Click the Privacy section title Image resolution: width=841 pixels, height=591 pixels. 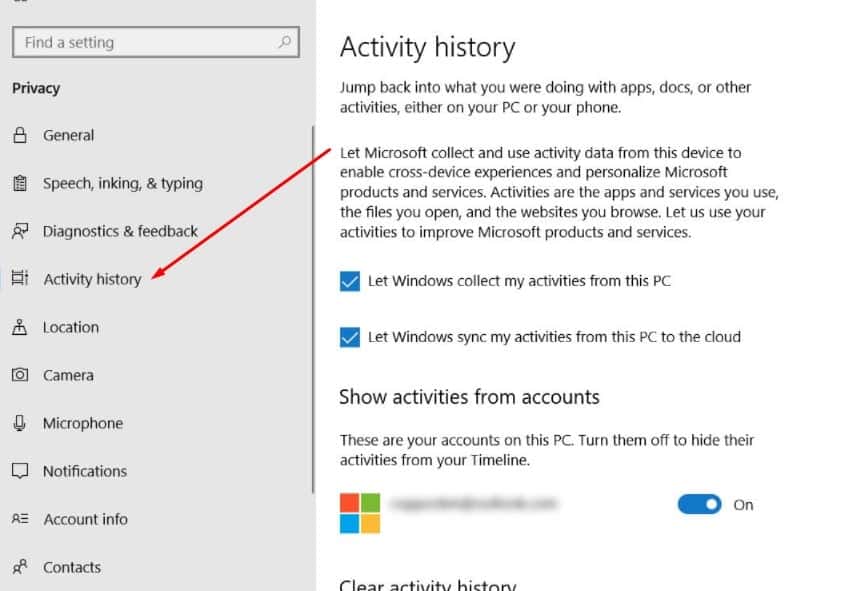pyautogui.click(x=36, y=88)
